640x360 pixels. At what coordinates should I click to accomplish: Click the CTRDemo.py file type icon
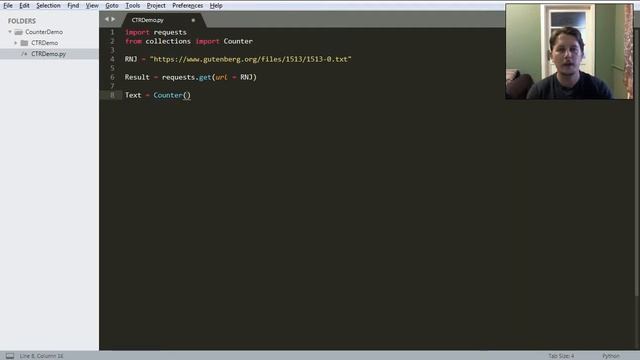click(x=24, y=54)
